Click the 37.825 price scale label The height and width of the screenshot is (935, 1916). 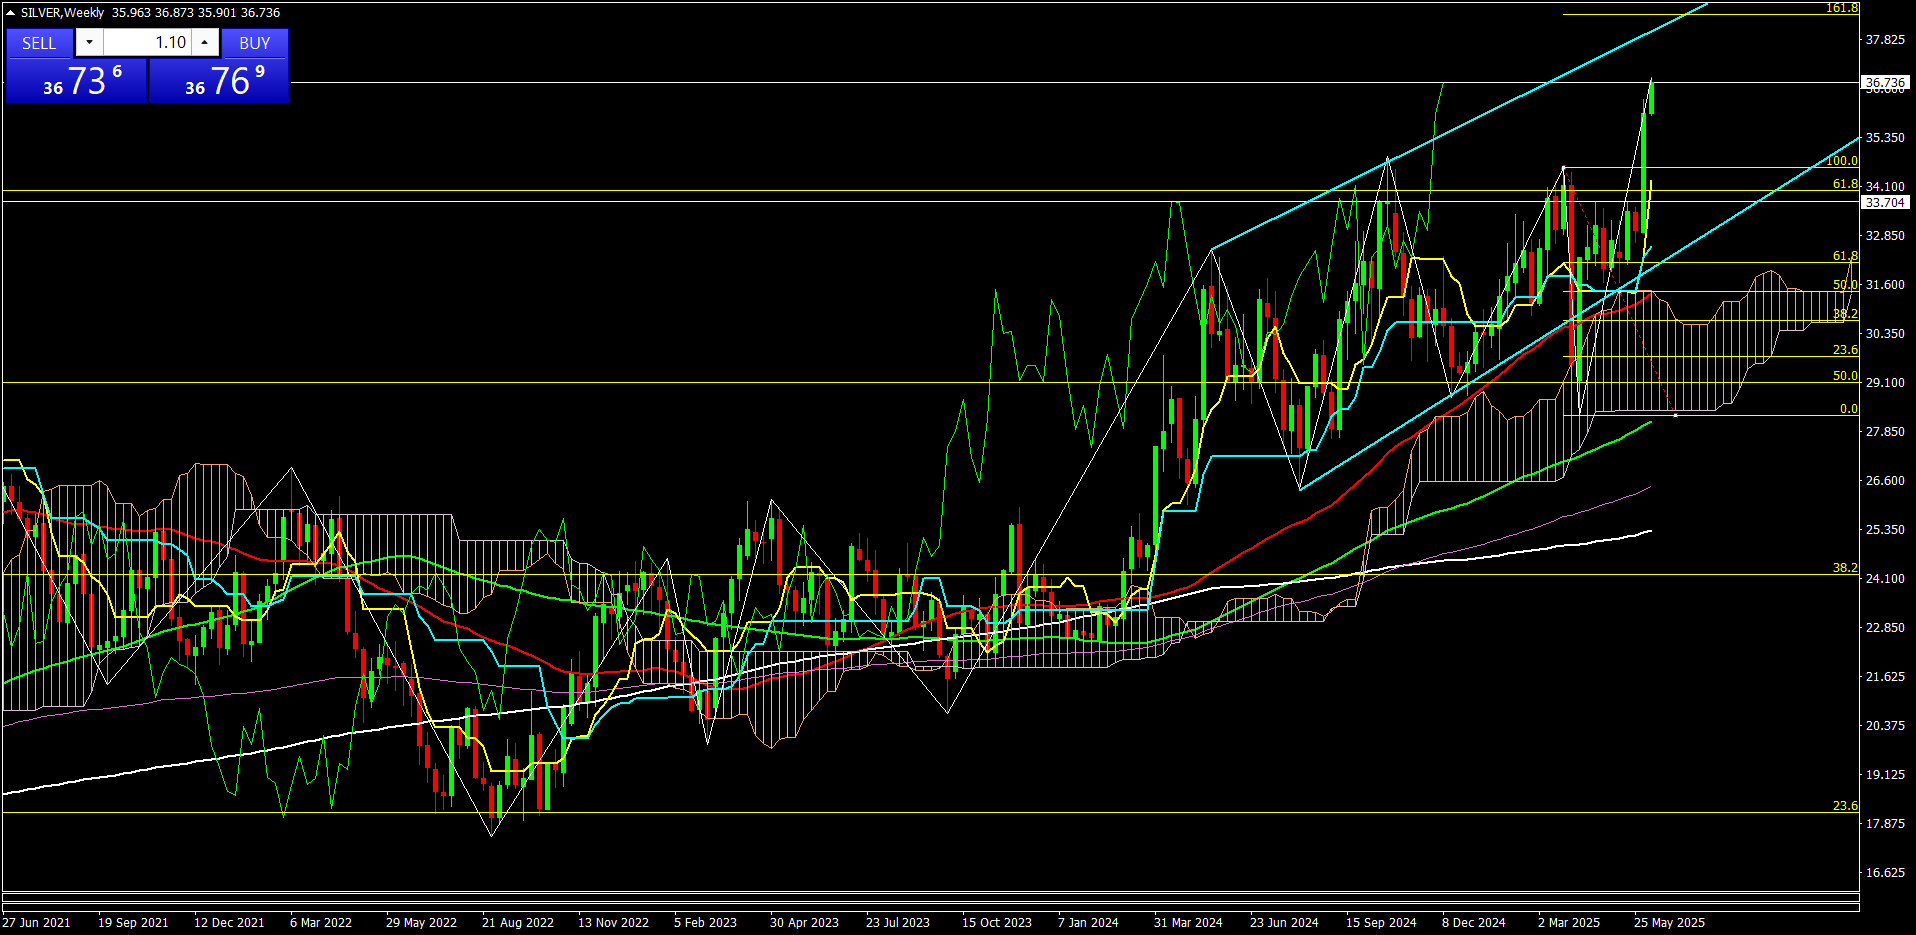(1885, 40)
